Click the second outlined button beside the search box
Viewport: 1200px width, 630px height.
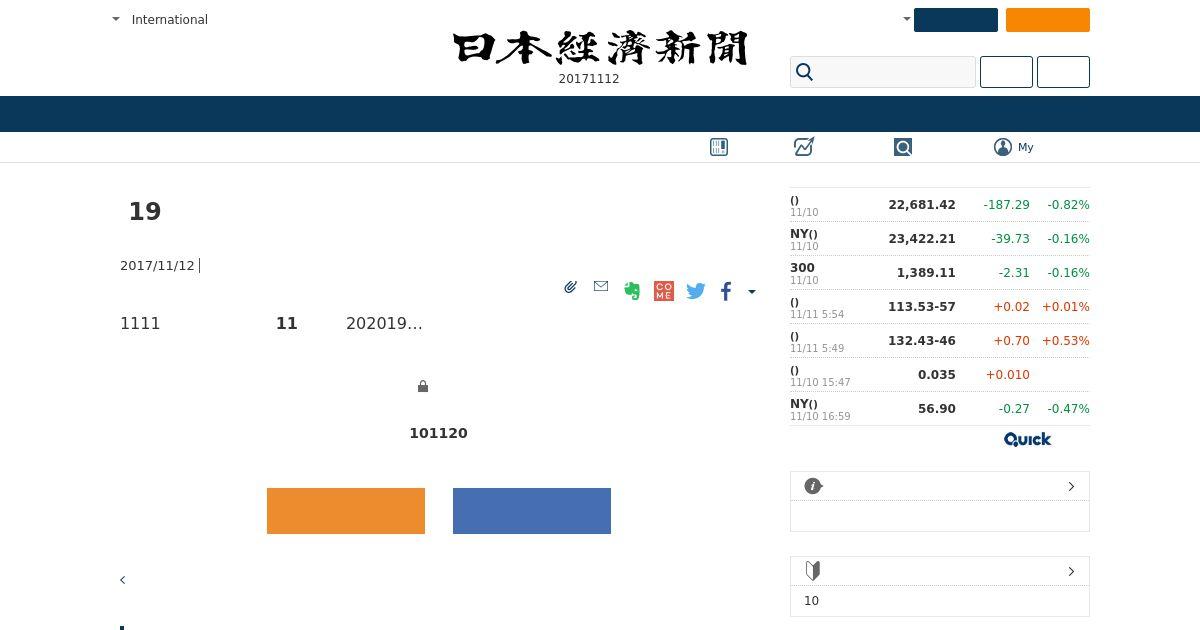[x=1063, y=72]
